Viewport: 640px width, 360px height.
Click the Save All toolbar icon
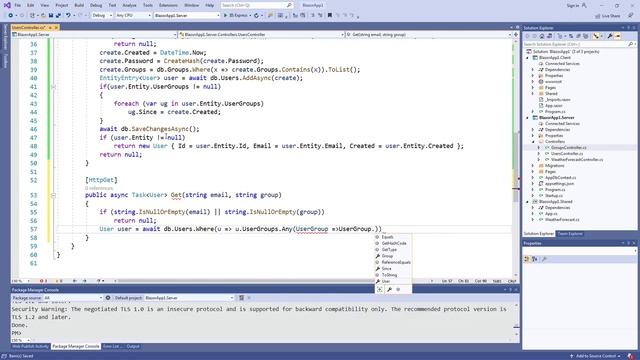58,16
